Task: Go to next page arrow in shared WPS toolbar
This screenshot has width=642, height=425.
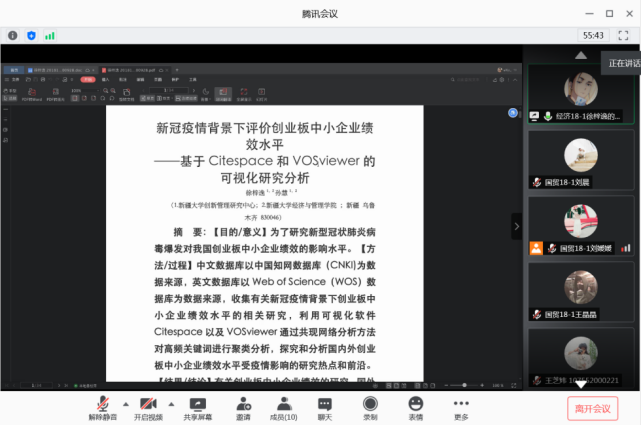Action: click(x=194, y=90)
